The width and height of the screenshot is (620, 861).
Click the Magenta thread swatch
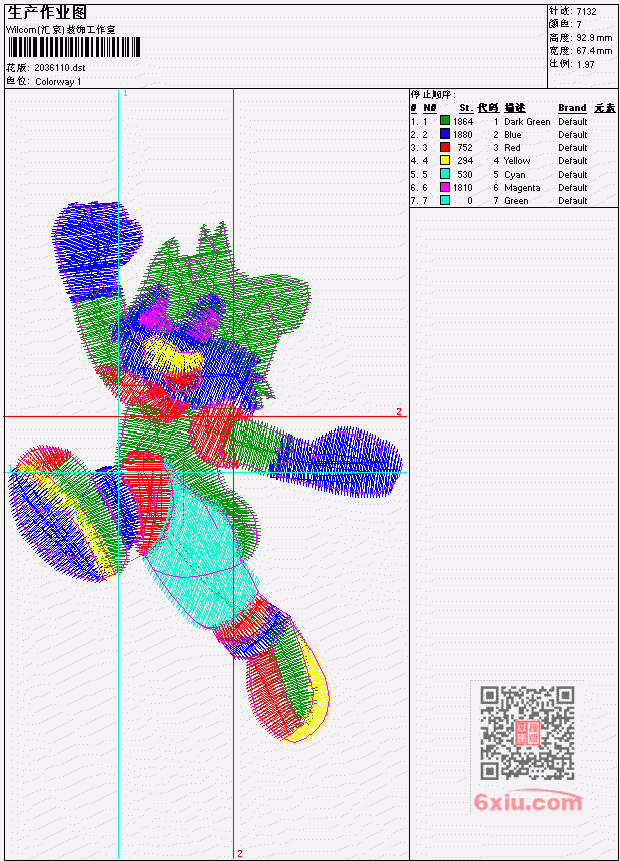pos(445,187)
